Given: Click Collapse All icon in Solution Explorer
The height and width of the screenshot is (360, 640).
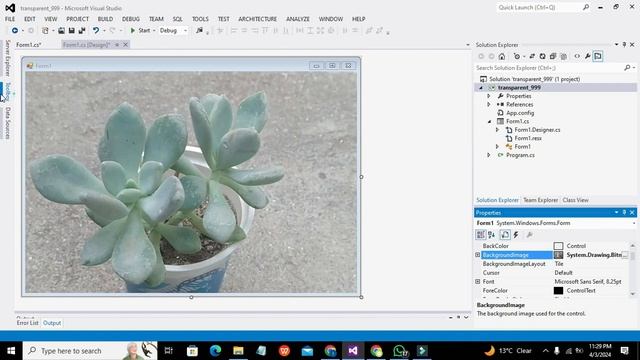Looking at the screenshot, I should point(553,56).
